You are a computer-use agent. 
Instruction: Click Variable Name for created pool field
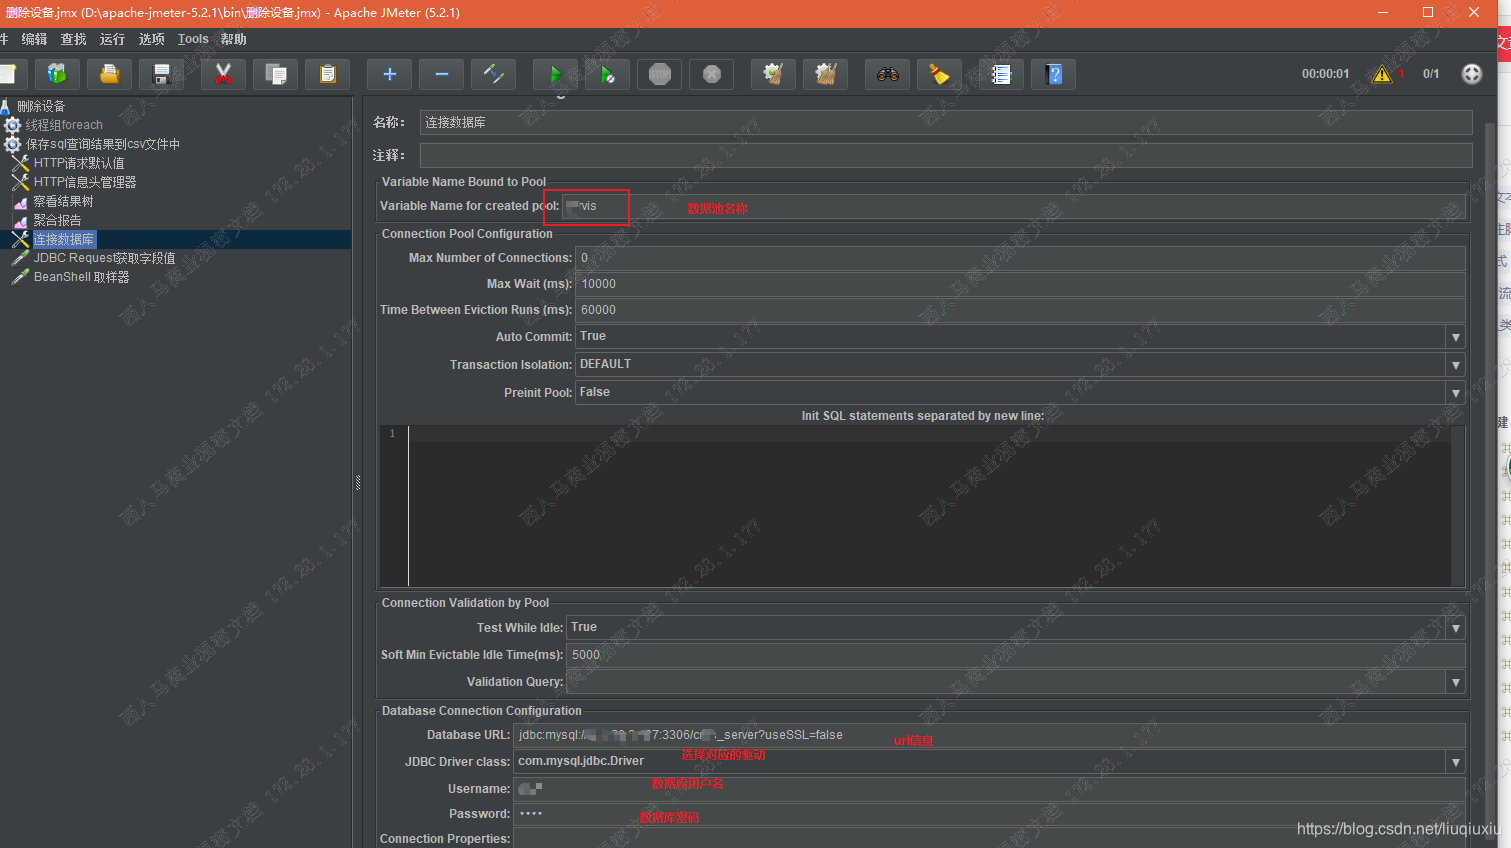tap(1013, 206)
